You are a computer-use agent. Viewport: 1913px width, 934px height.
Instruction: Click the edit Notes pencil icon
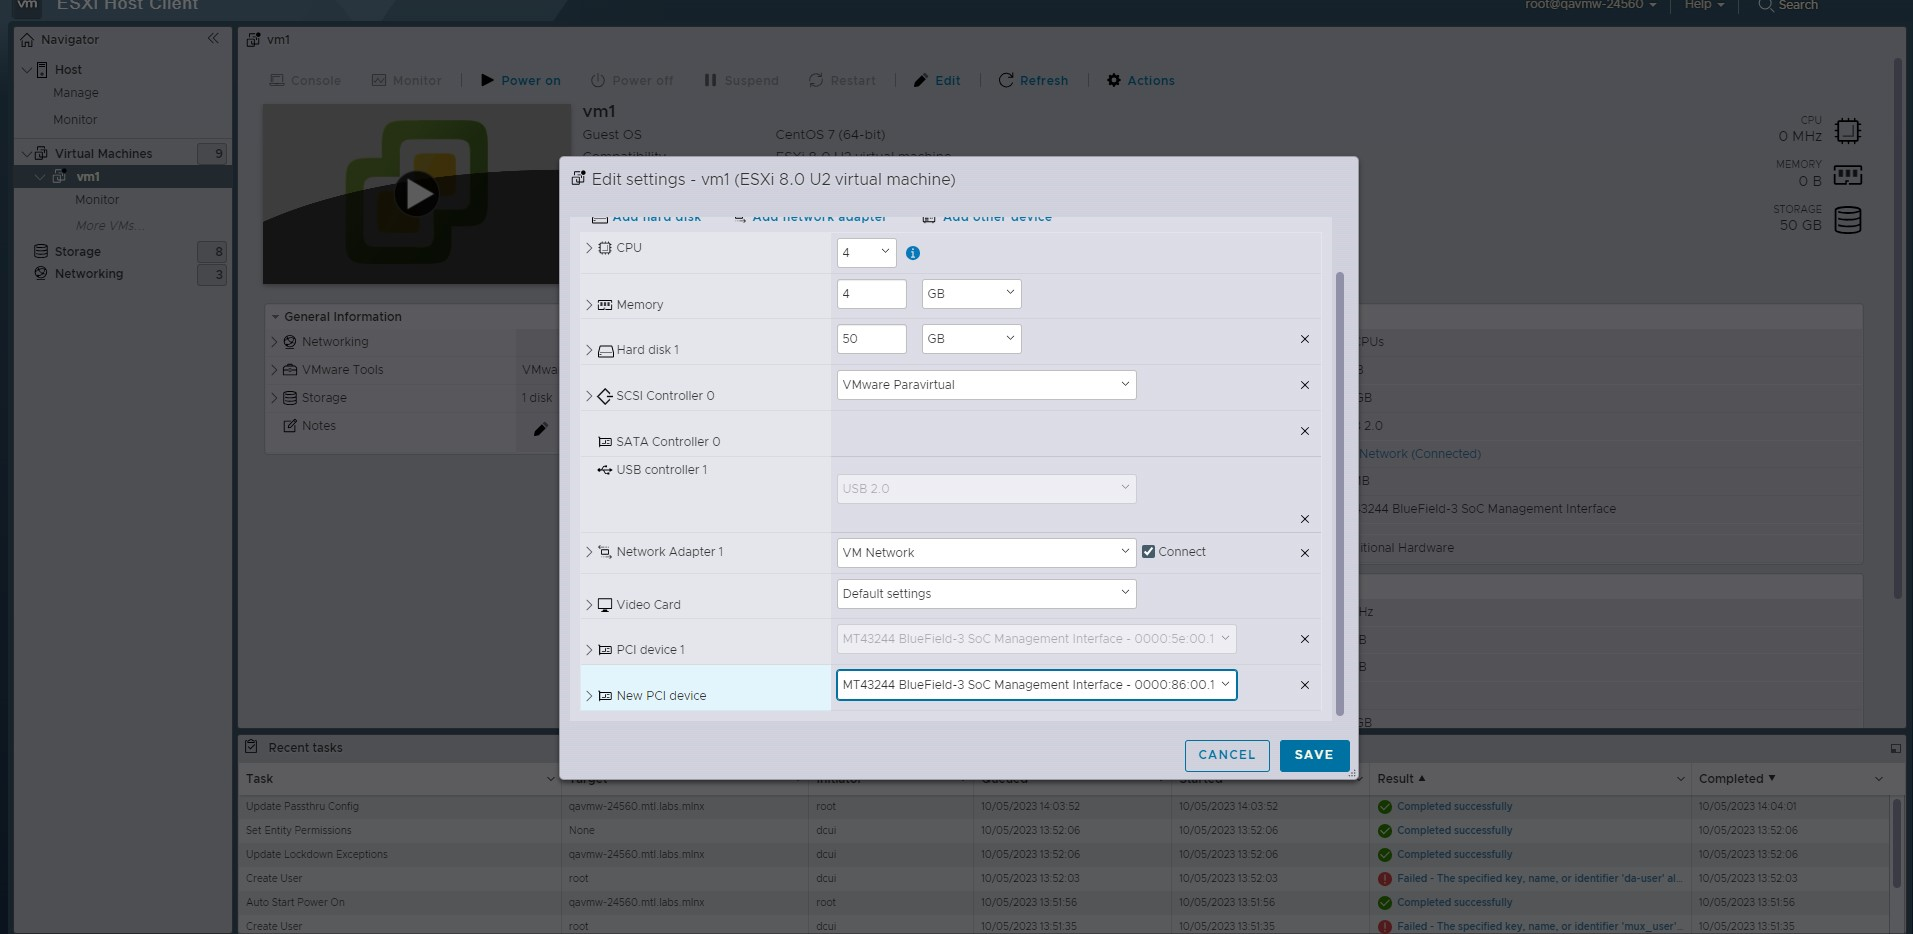point(540,429)
